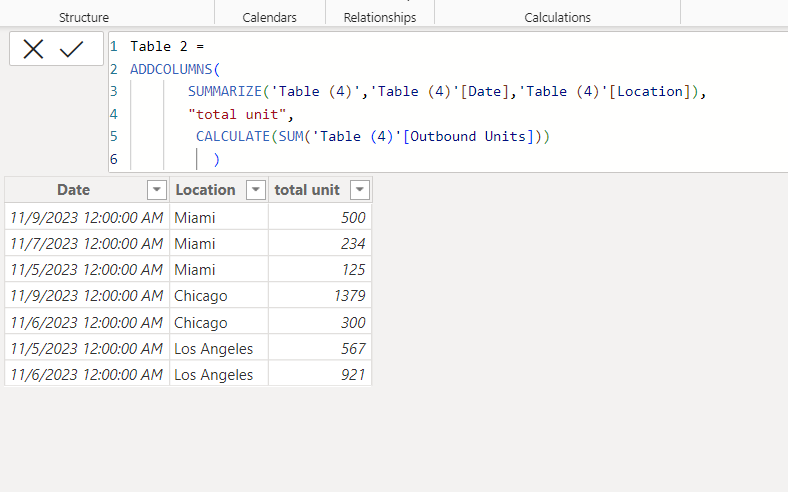Select the 11/9/2023 date cell for Chicago

tap(86, 296)
